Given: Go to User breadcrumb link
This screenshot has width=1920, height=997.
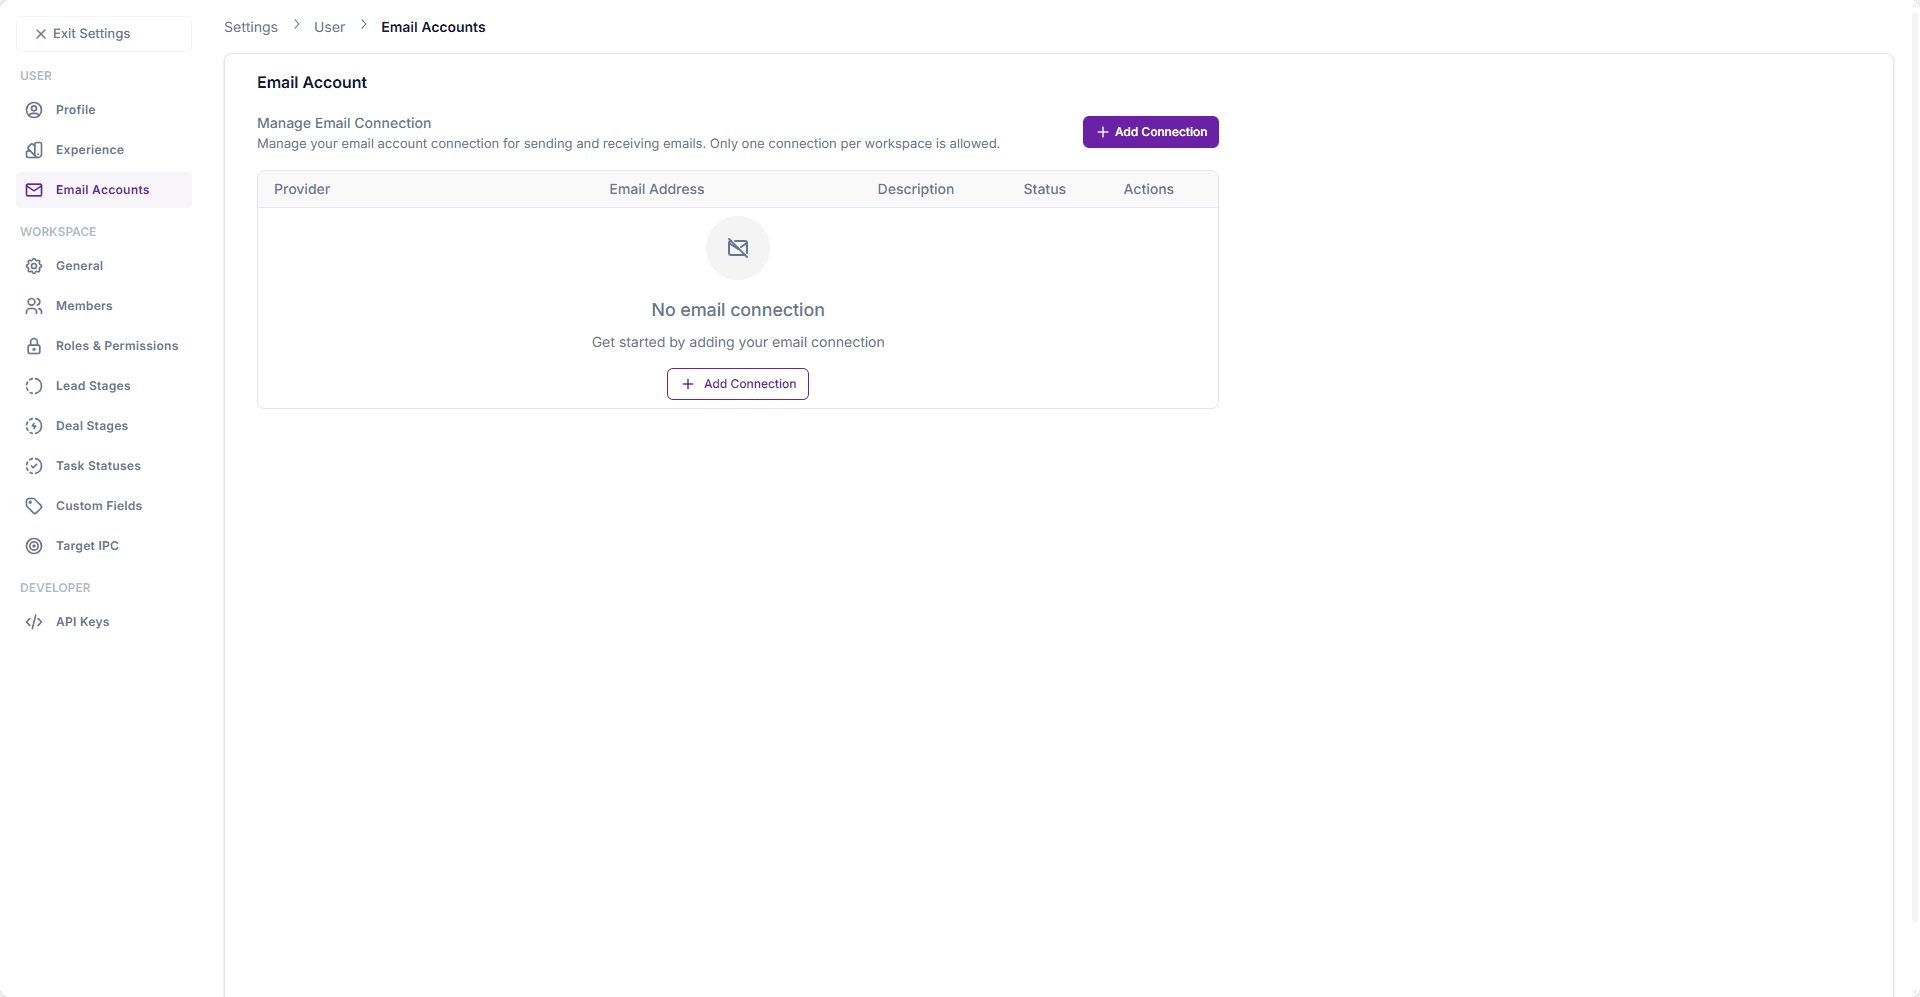Looking at the screenshot, I should pyautogui.click(x=329, y=27).
